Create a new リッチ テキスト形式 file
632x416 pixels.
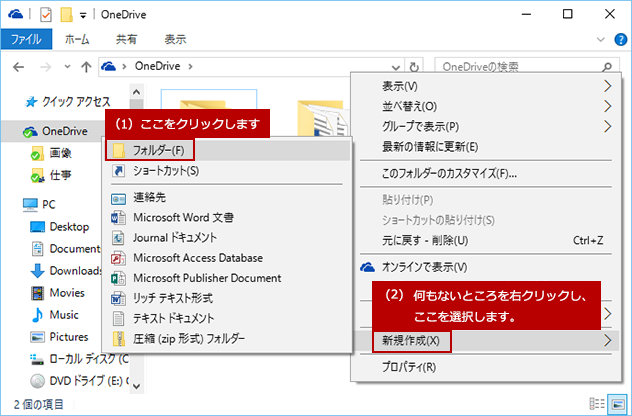(227, 298)
